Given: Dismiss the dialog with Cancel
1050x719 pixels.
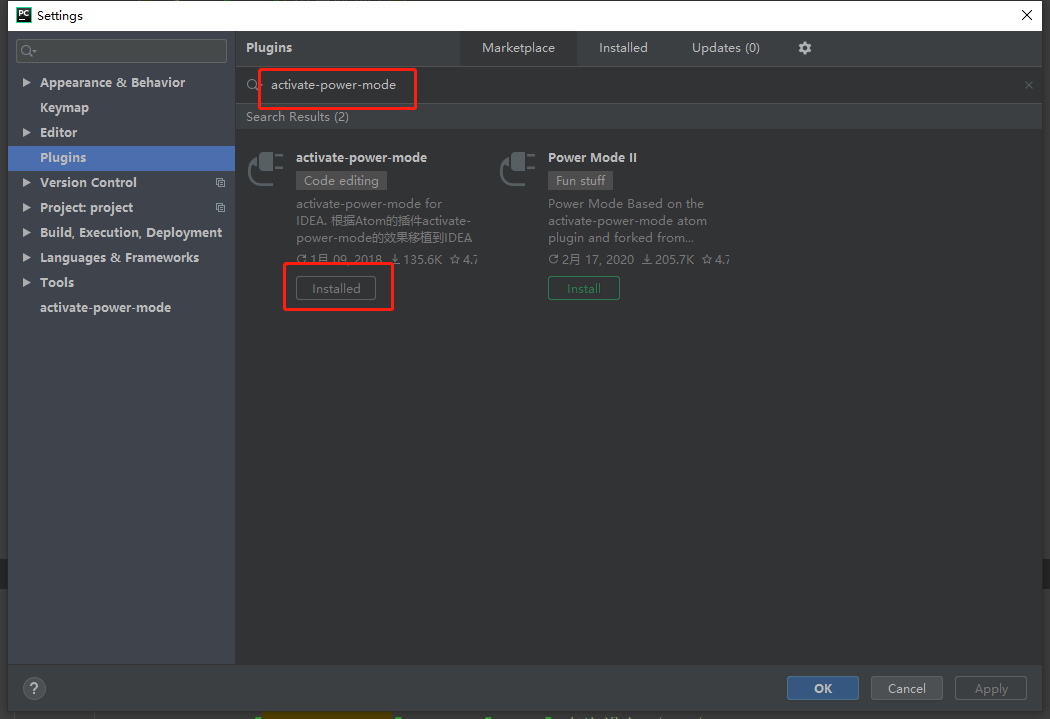Looking at the screenshot, I should point(906,688).
